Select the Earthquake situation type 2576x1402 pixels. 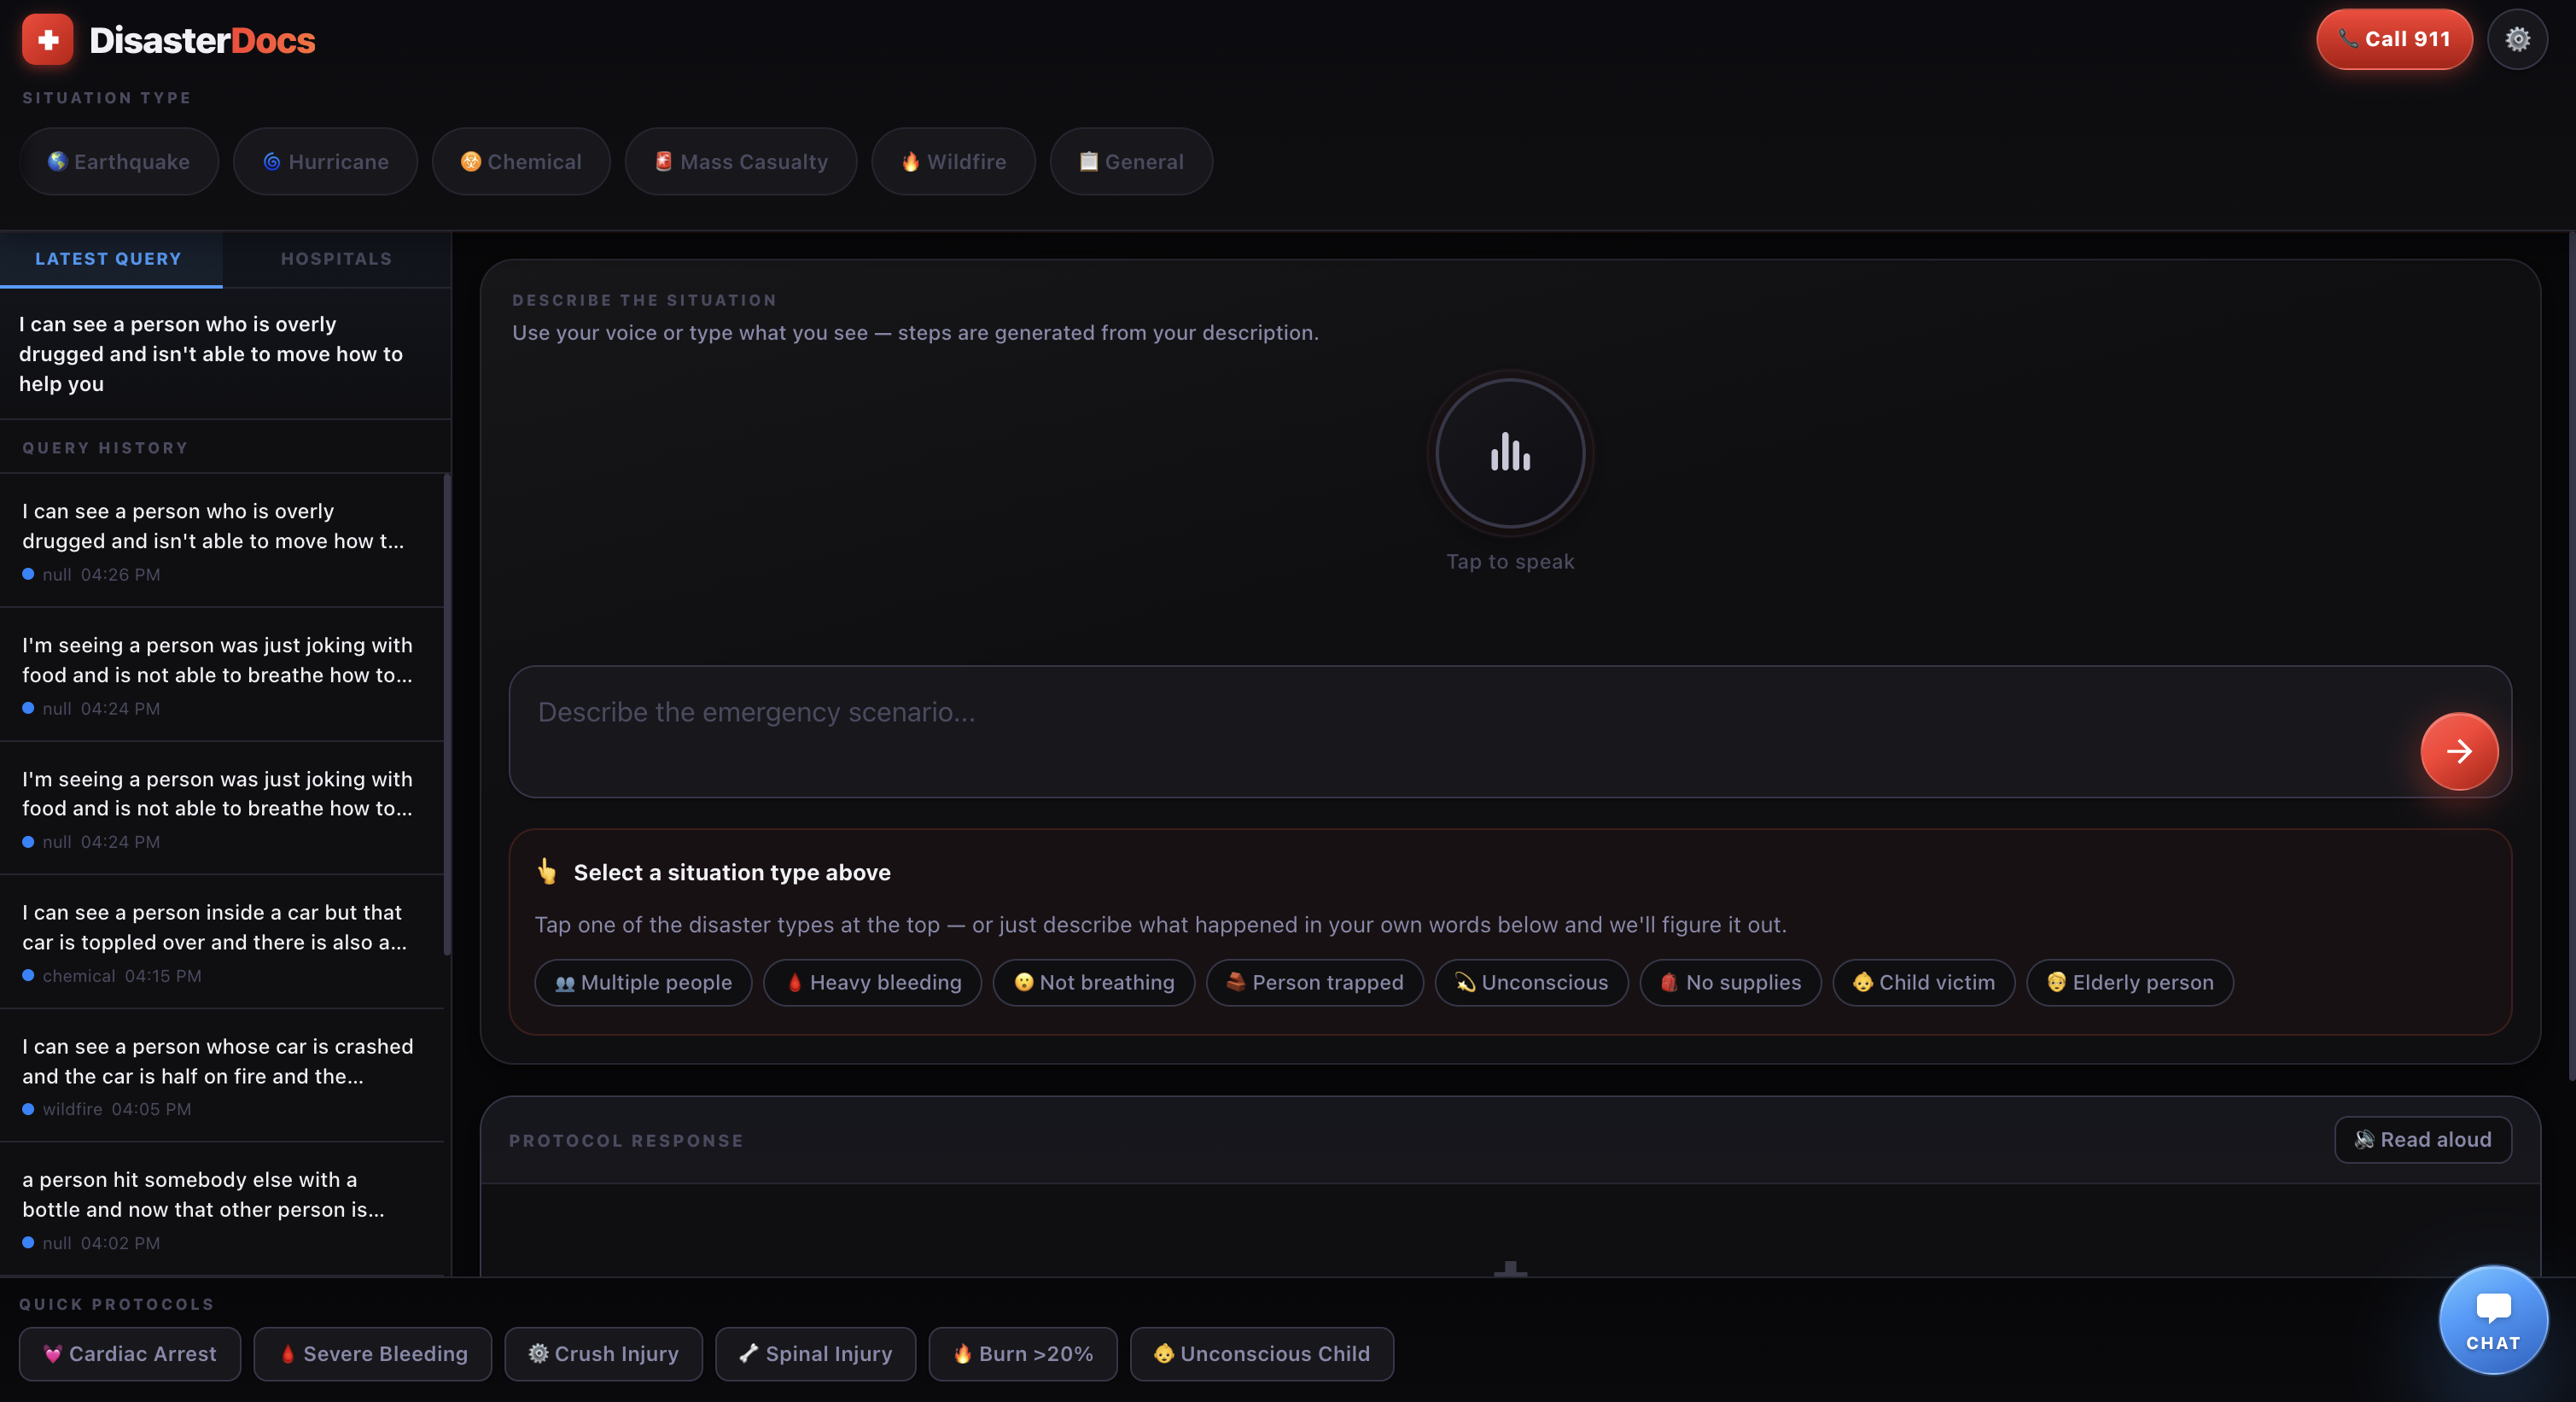click(x=119, y=162)
